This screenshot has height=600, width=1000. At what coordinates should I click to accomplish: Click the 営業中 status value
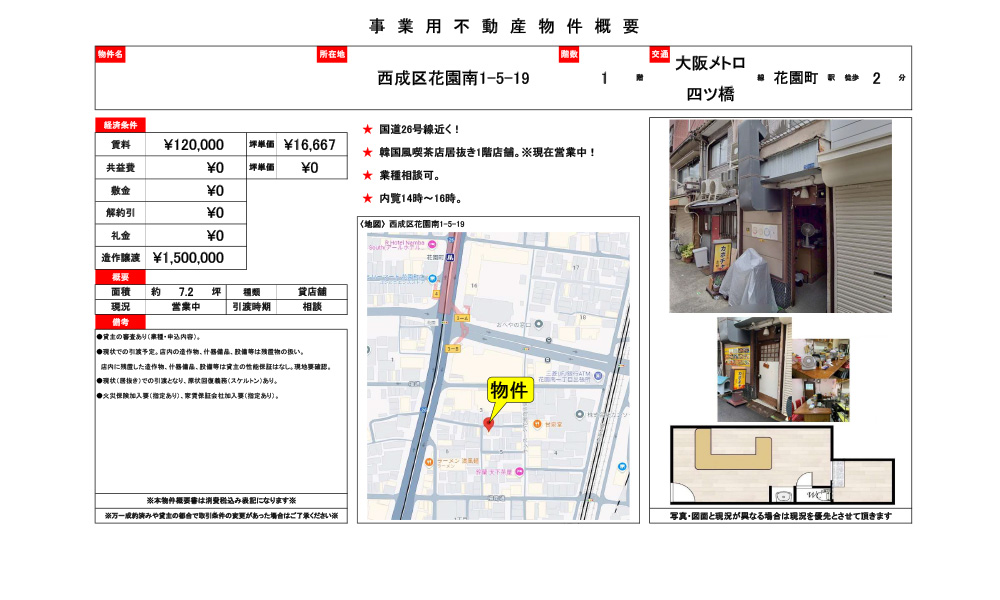click(x=186, y=307)
